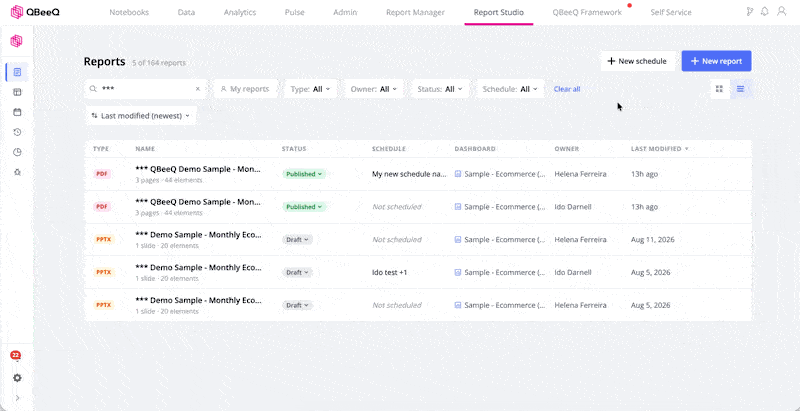800x411 pixels.
Task: Open the calendar schedules sidebar icon
Action: (x=17, y=112)
